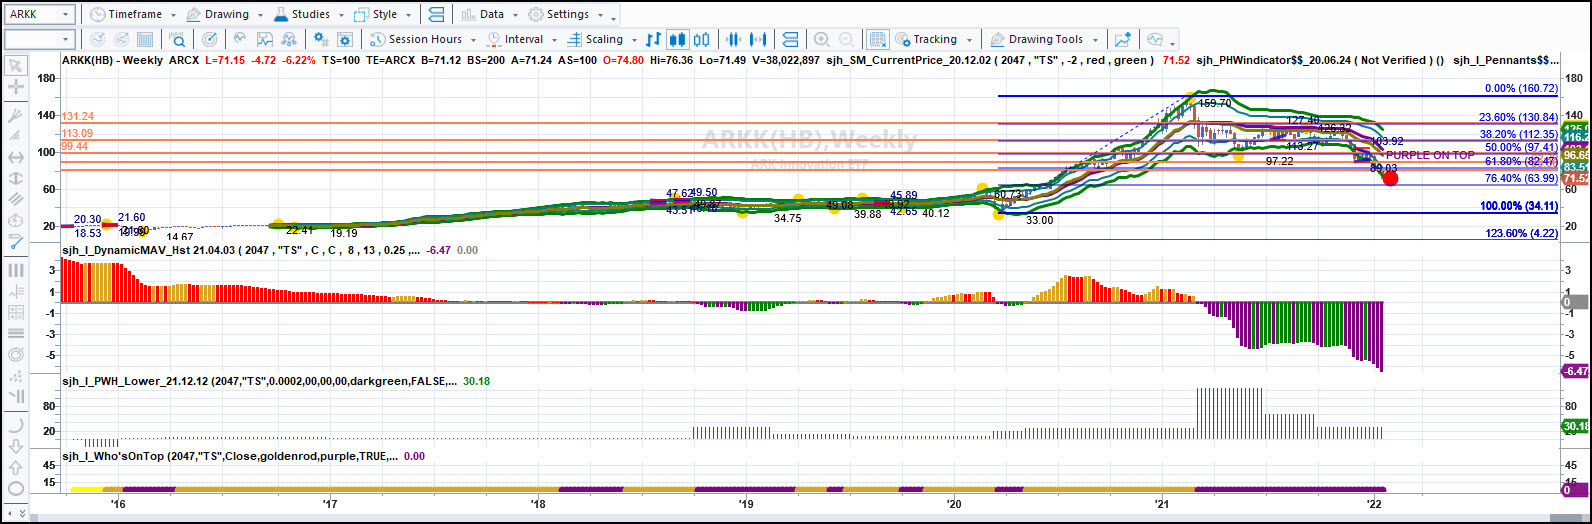Click the blue layout icon before zoom buttons
1592x524 pixels.
pos(790,39)
